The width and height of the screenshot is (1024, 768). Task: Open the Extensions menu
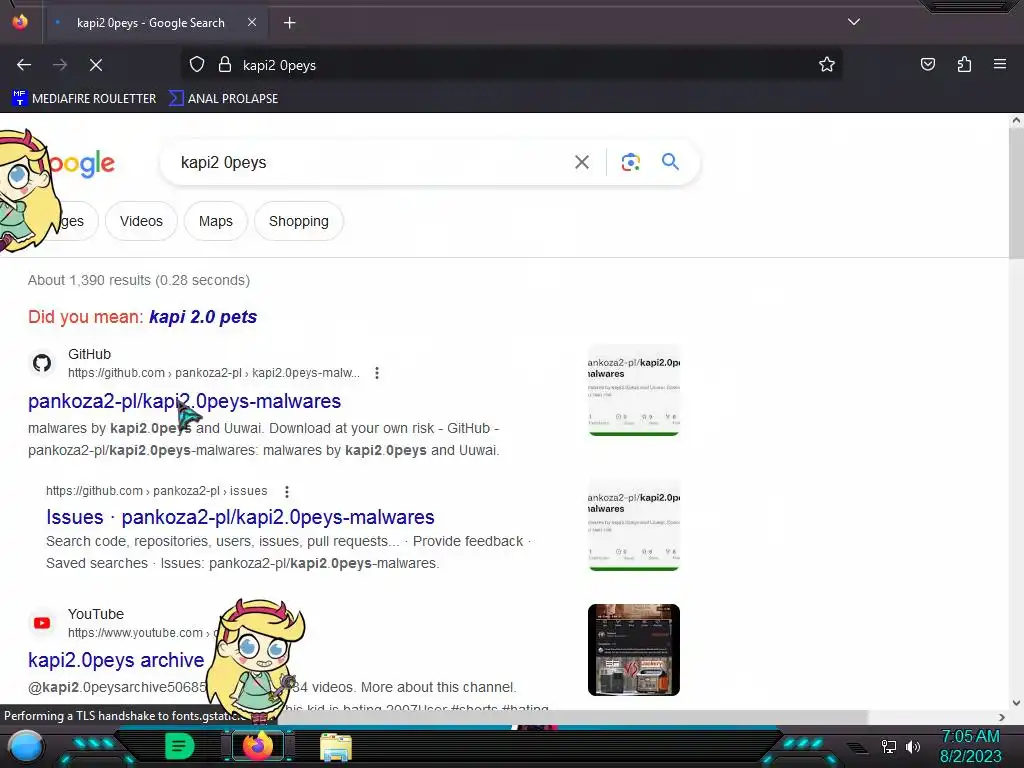(964, 64)
